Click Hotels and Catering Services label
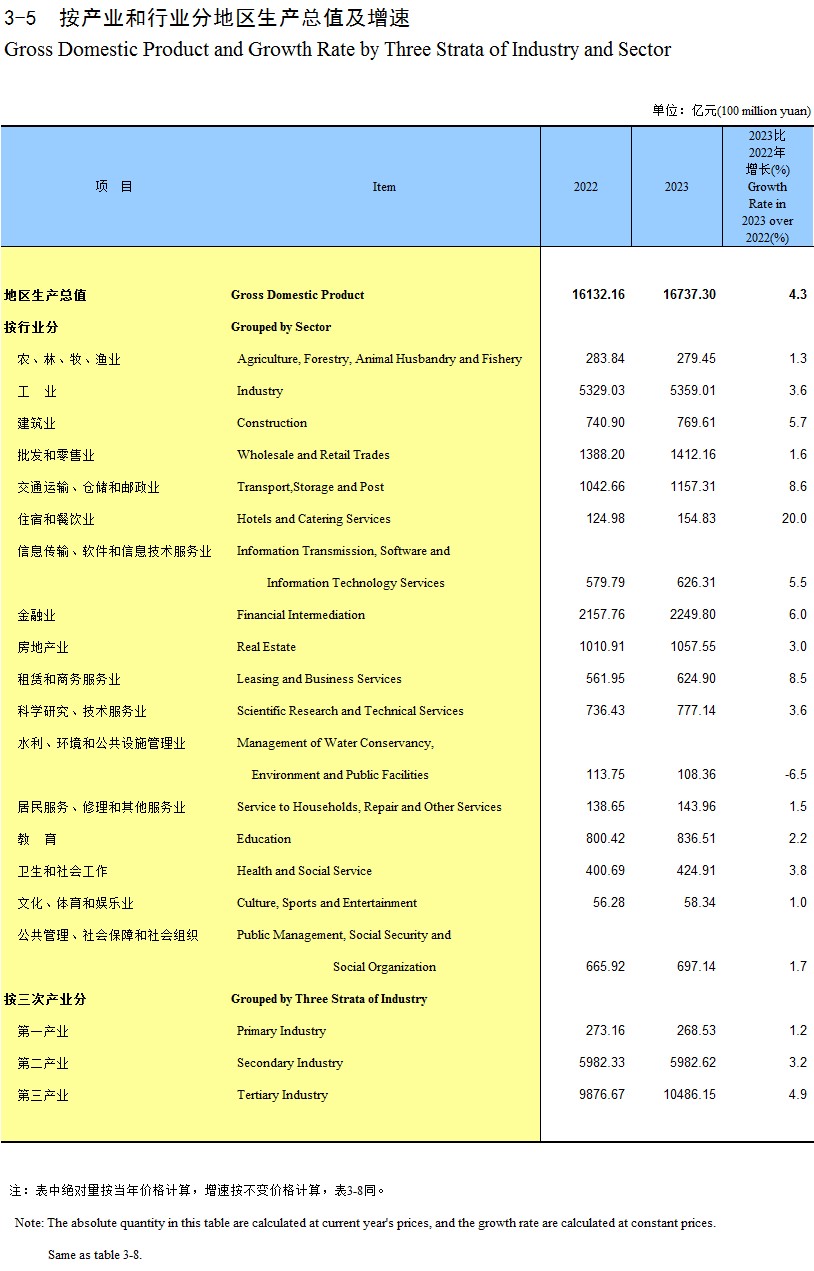The width and height of the screenshot is (814, 1271). click(314, 519)
